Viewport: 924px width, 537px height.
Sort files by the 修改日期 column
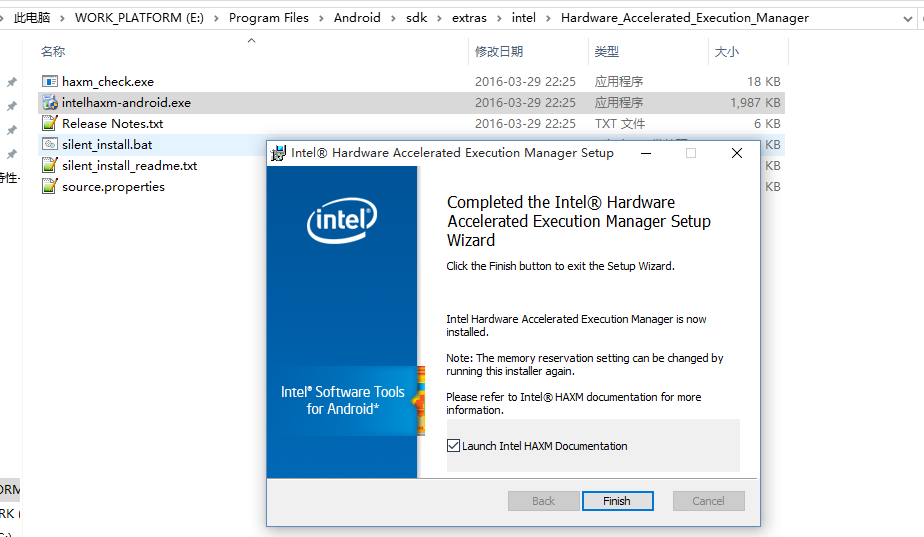click(x=499, y=51)
